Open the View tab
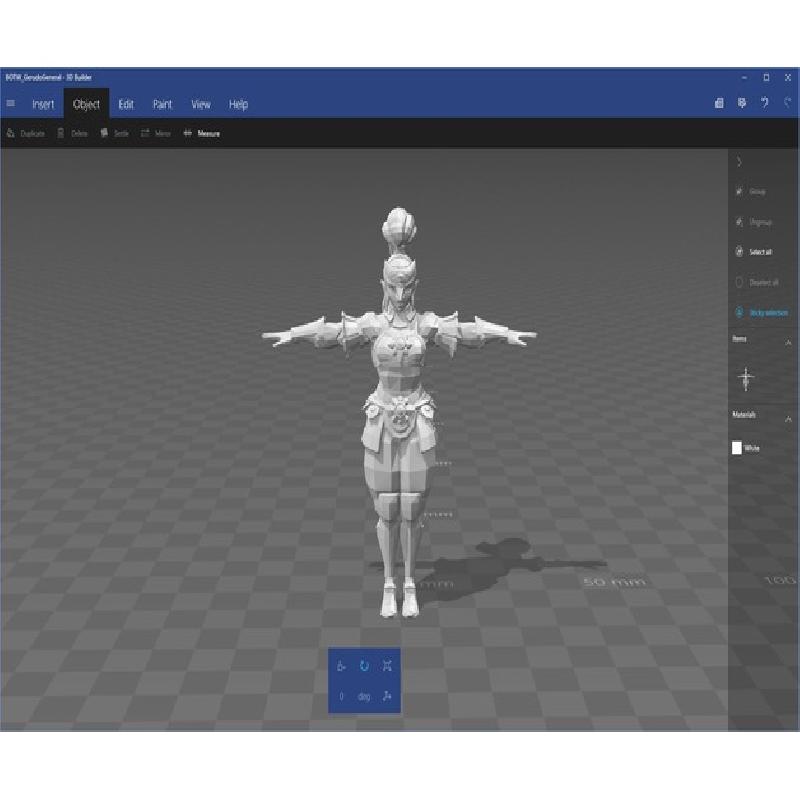Viewport: 800px width, 800px height. (201, 105)
